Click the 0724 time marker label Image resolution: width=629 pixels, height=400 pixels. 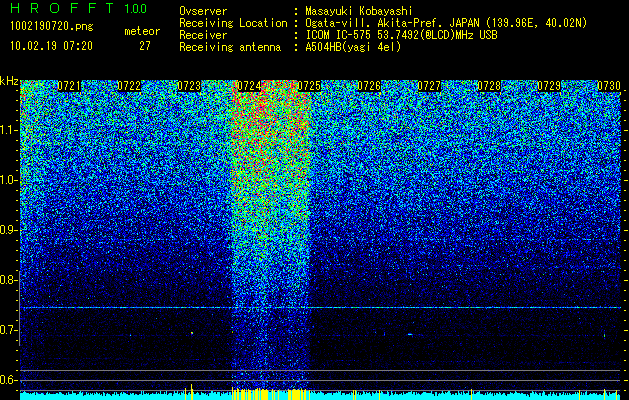[x=249, y=86]
